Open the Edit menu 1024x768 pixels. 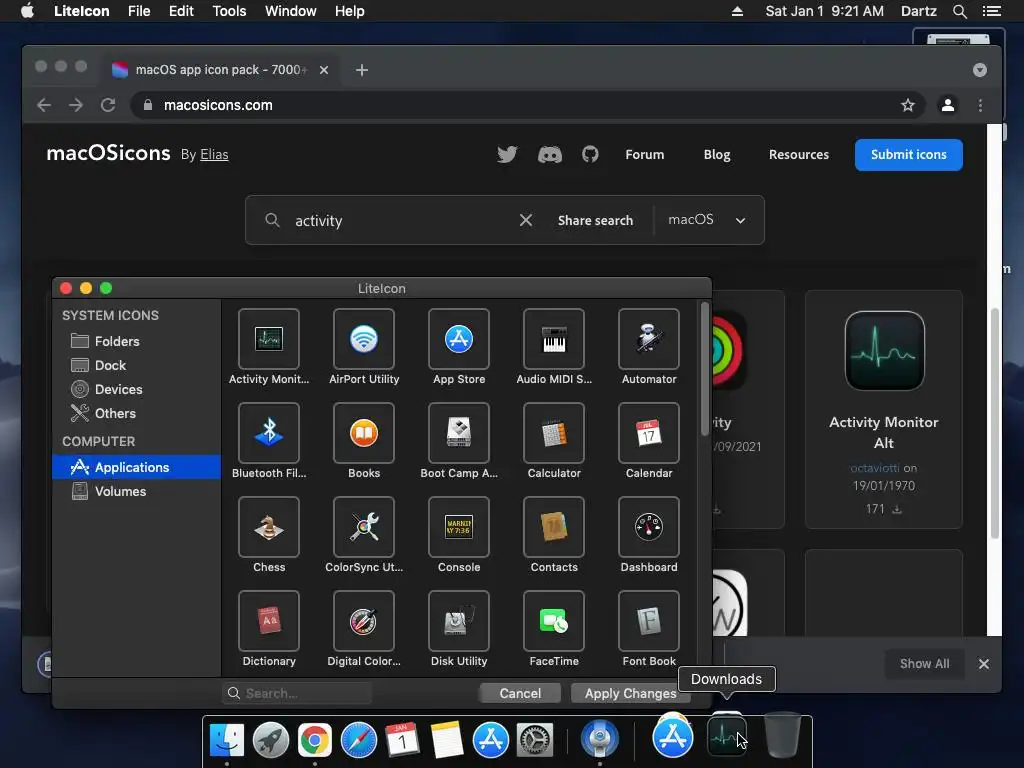(x=181, y=11)
